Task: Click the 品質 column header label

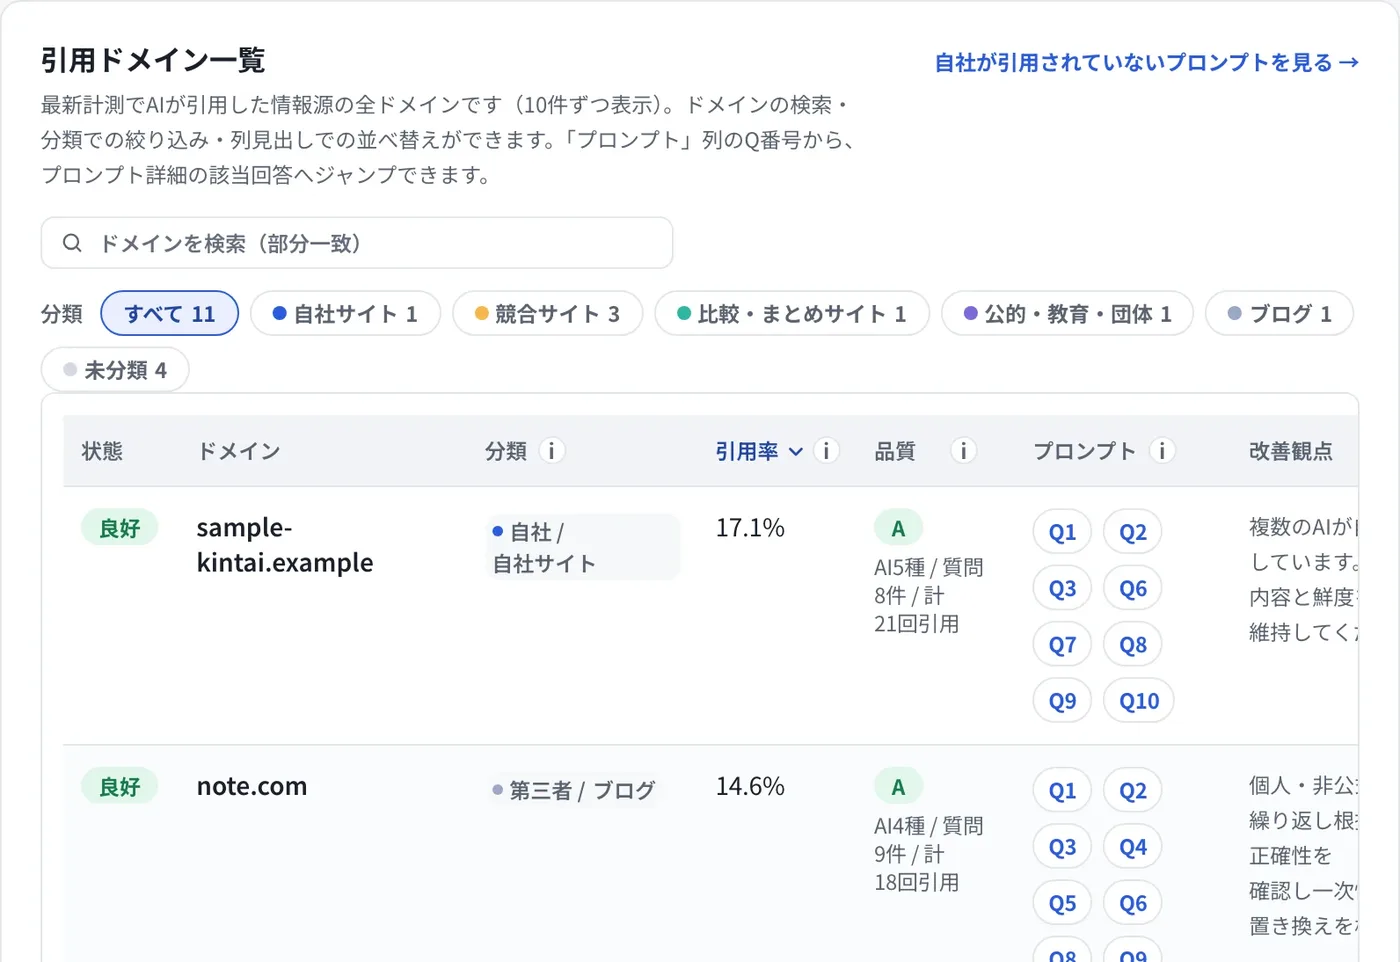Action: coord(895,451)
